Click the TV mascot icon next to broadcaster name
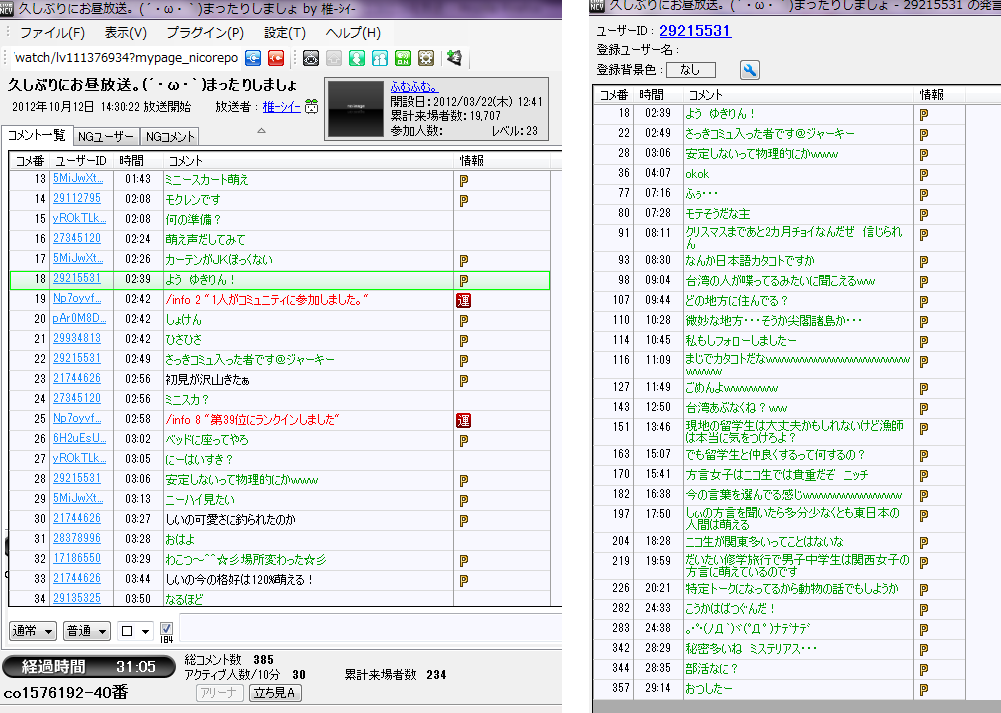 tap(312, 107)
